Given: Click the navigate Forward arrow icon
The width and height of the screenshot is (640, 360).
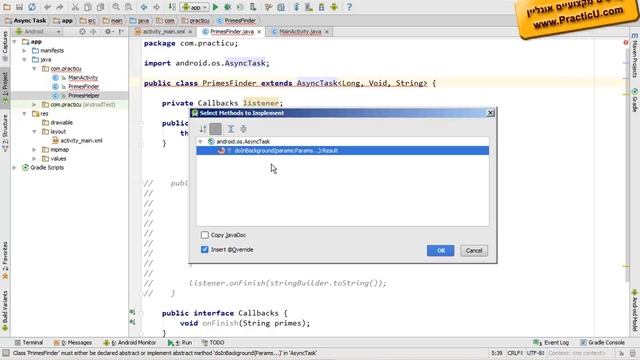Looking at the screenshot, I should tap(156, 7).
